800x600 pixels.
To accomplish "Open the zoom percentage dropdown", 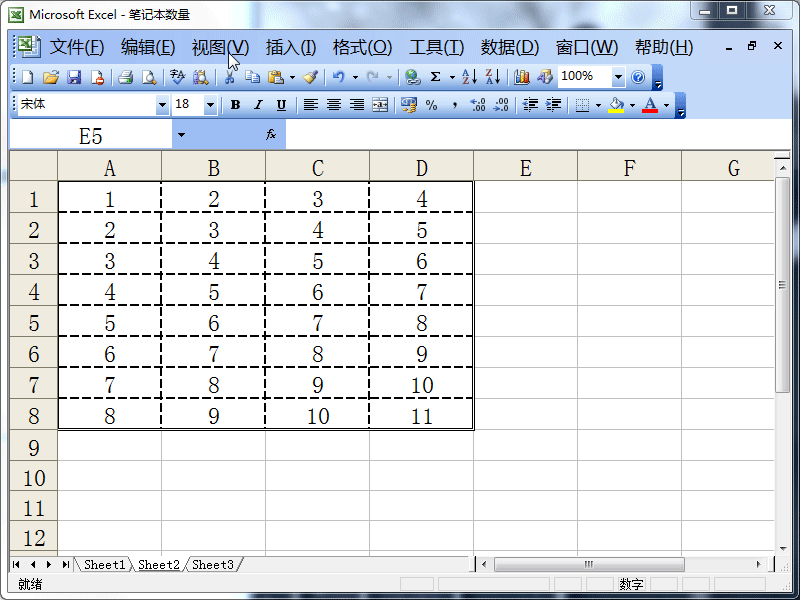I will coord(618,77).
